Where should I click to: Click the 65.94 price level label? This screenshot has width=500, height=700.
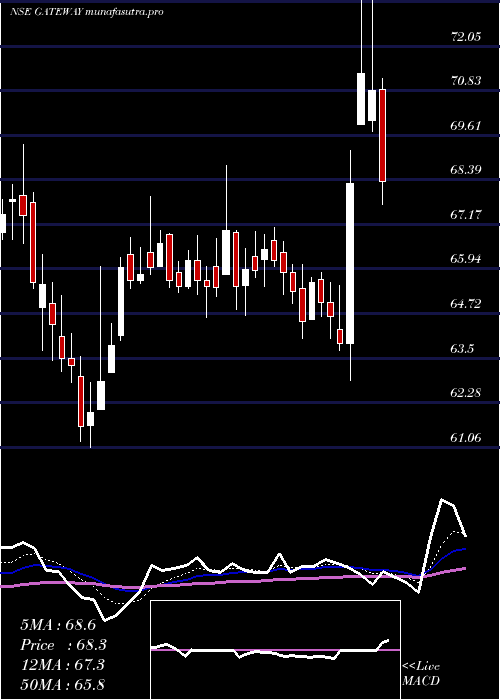(466, 258)
